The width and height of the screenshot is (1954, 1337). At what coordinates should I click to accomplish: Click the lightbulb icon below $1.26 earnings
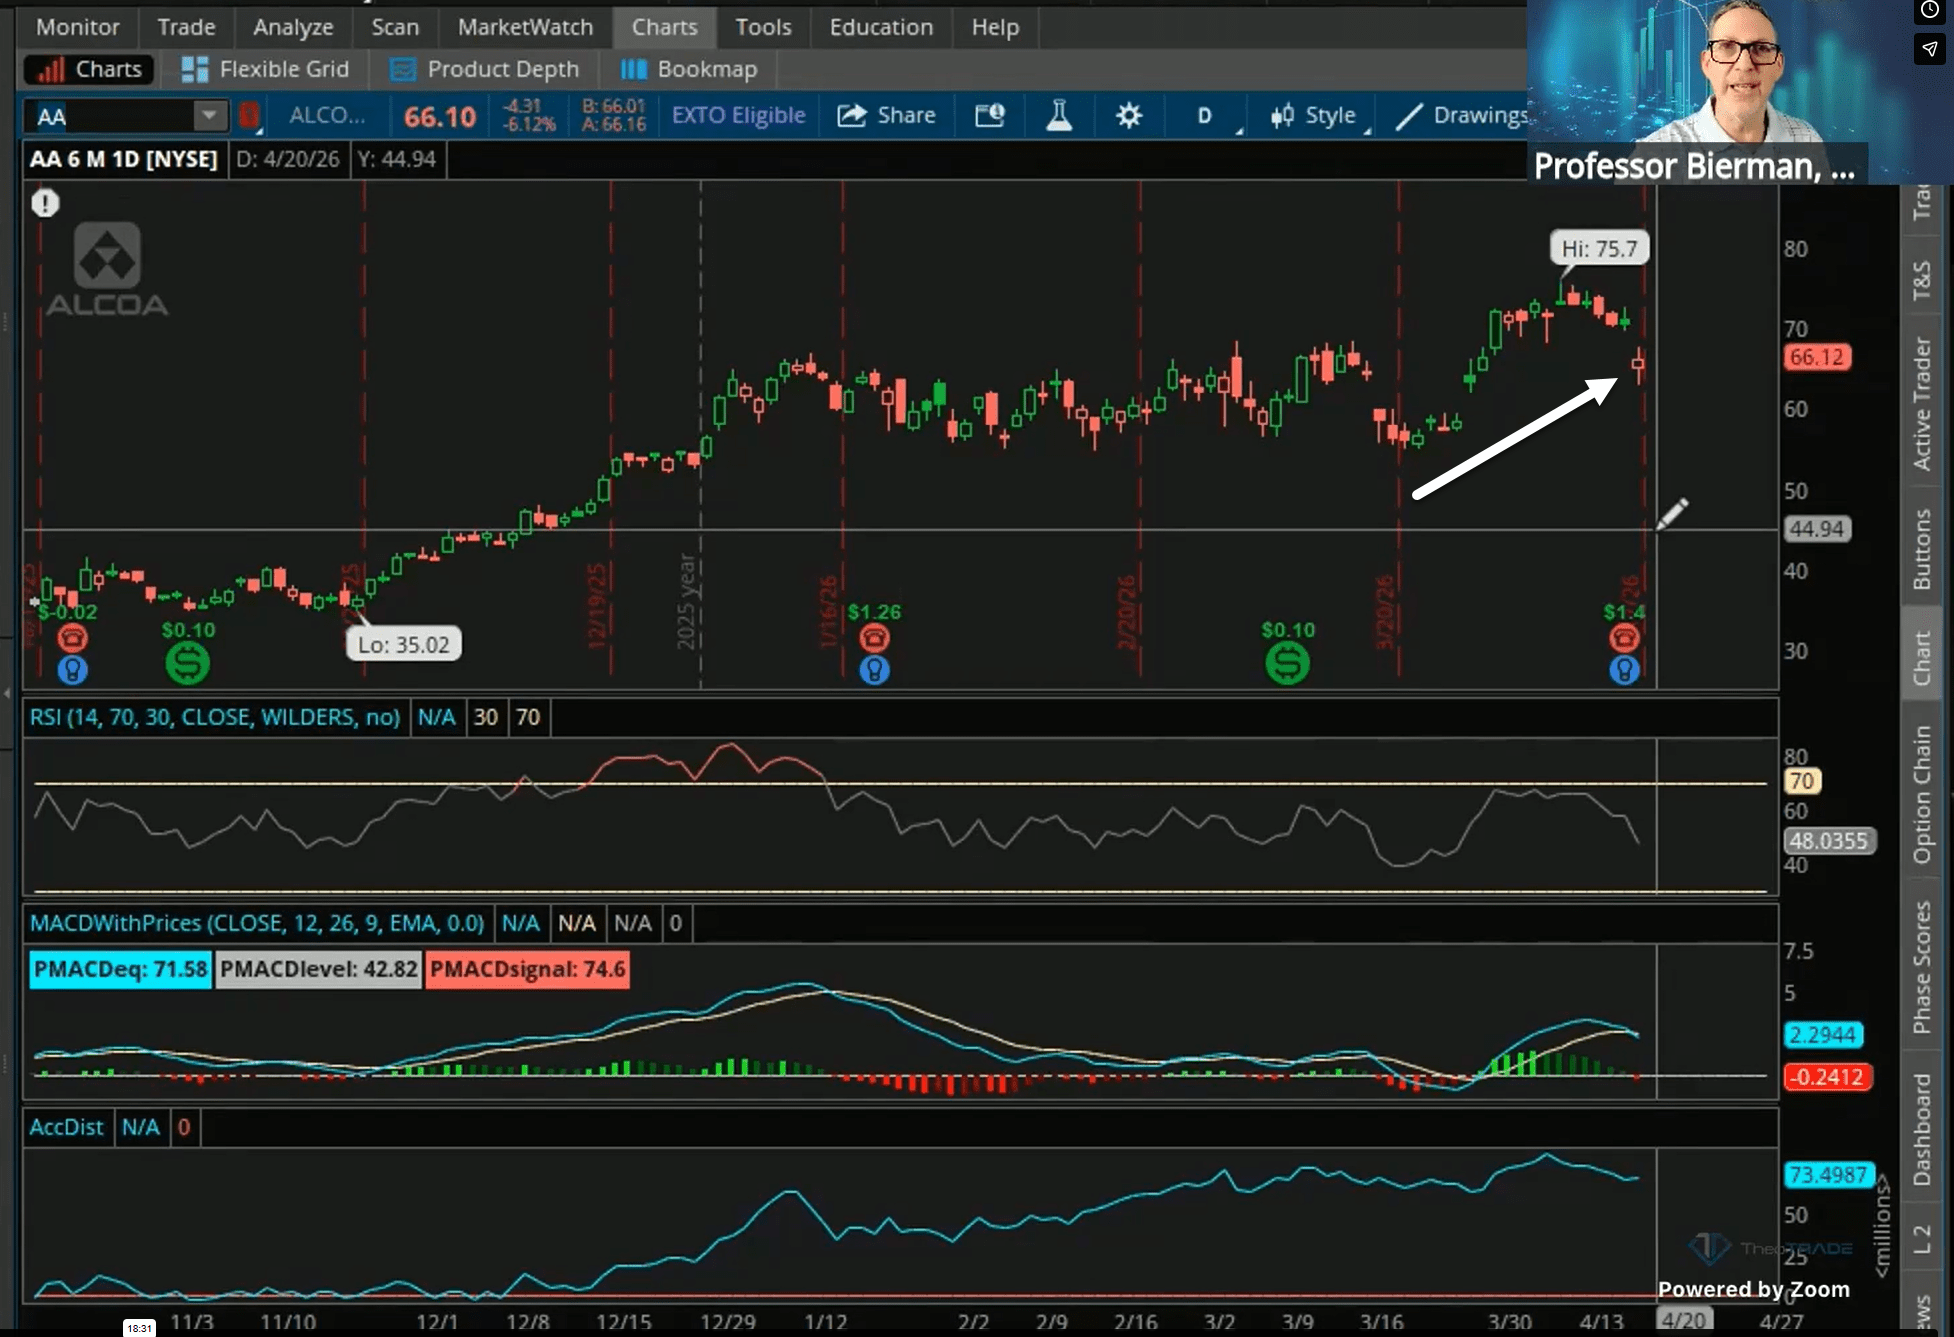[874, 669]
